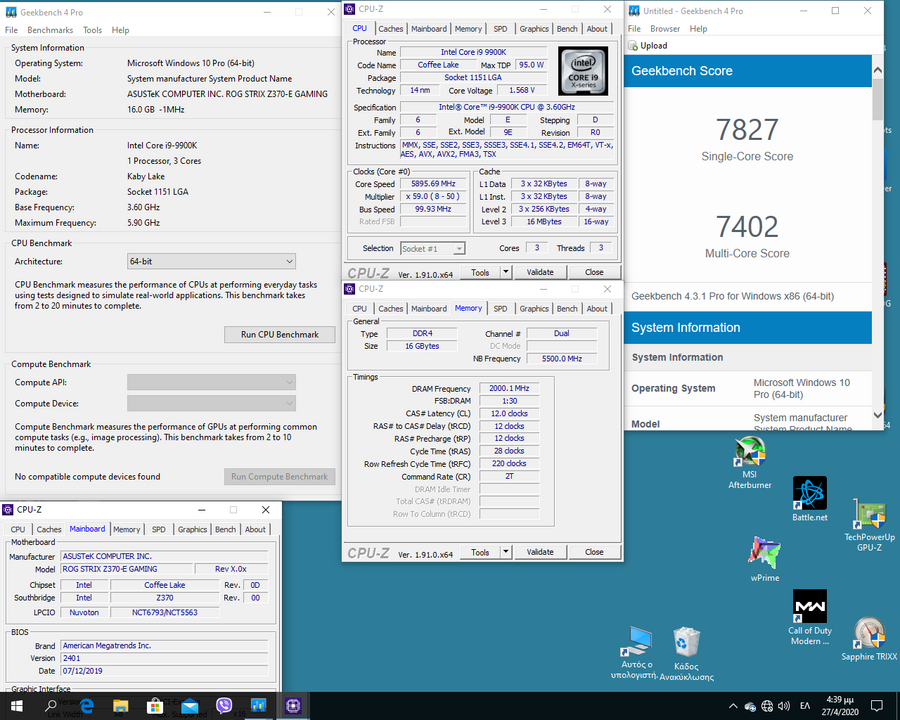Screen dimensions: 900x720
Task: Click Validate in top CPU-Z window
Action: click(540, 272)
